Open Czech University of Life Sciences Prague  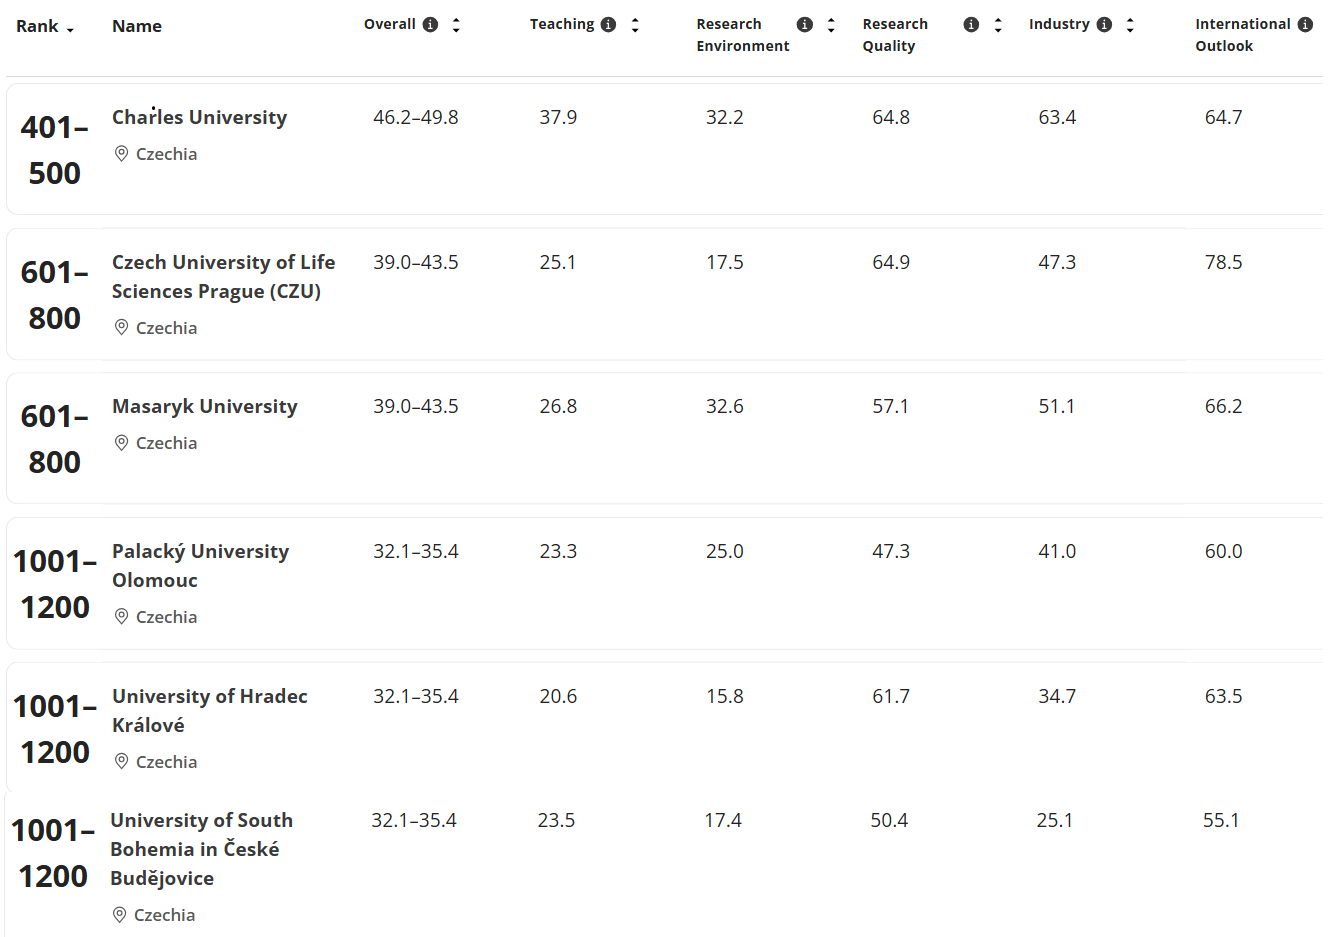223,277
